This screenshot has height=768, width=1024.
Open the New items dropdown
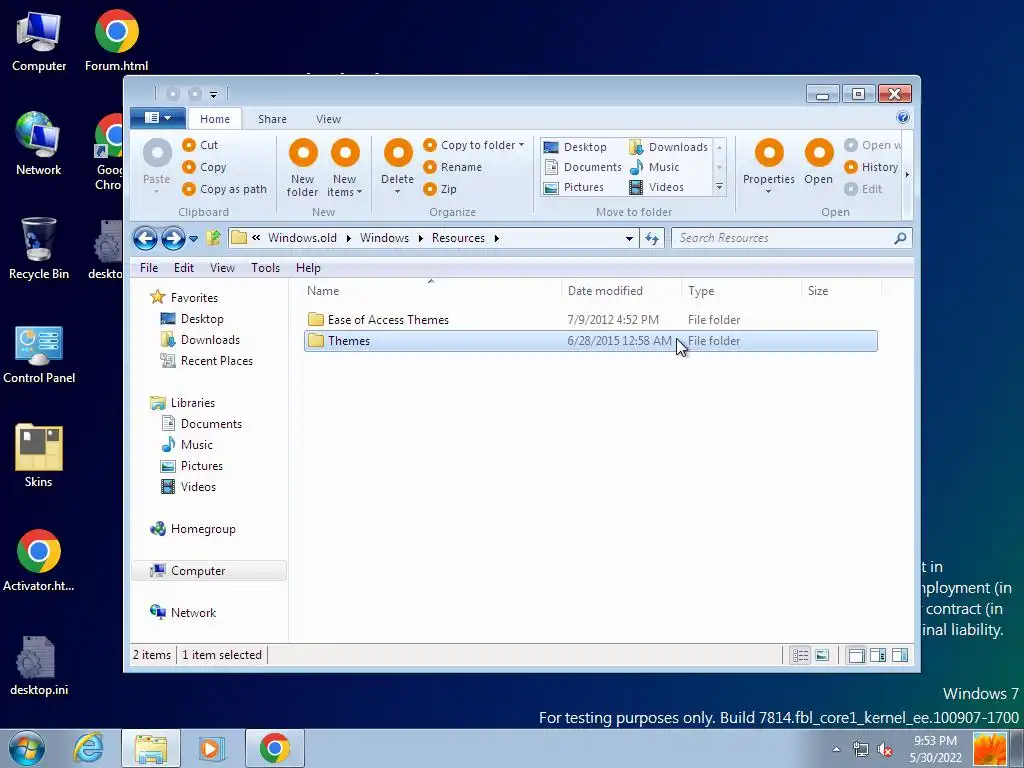[344, 168]
